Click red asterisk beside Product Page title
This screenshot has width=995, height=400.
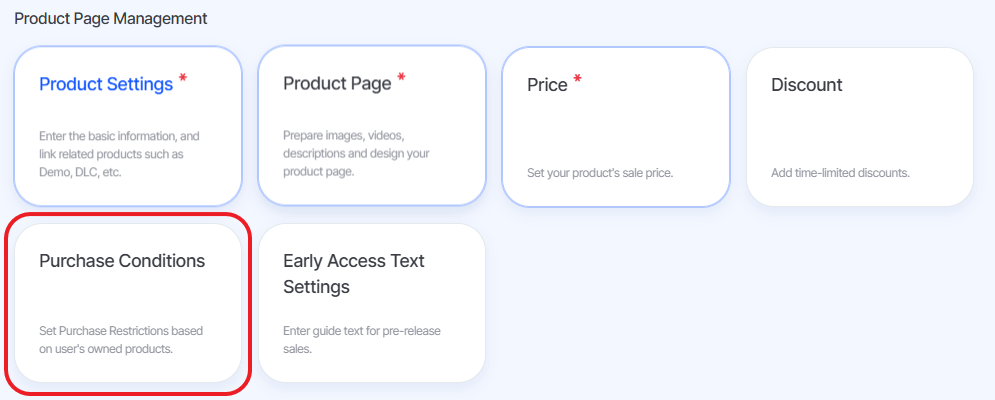401,78
